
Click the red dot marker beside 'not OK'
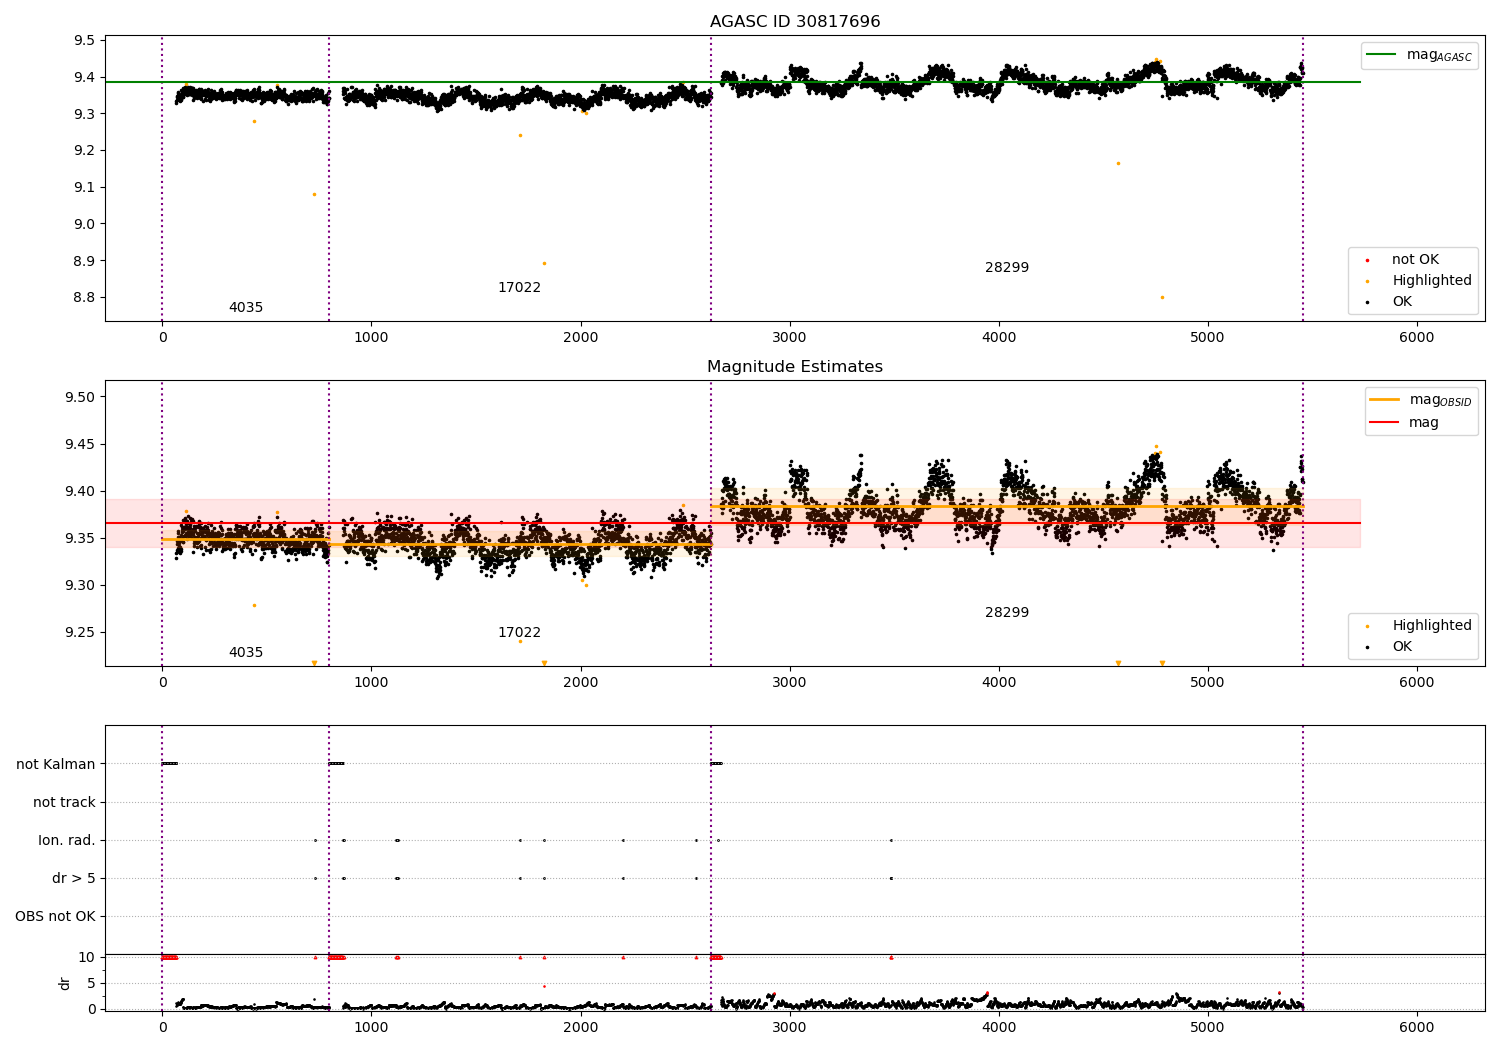click(1367, 260)
